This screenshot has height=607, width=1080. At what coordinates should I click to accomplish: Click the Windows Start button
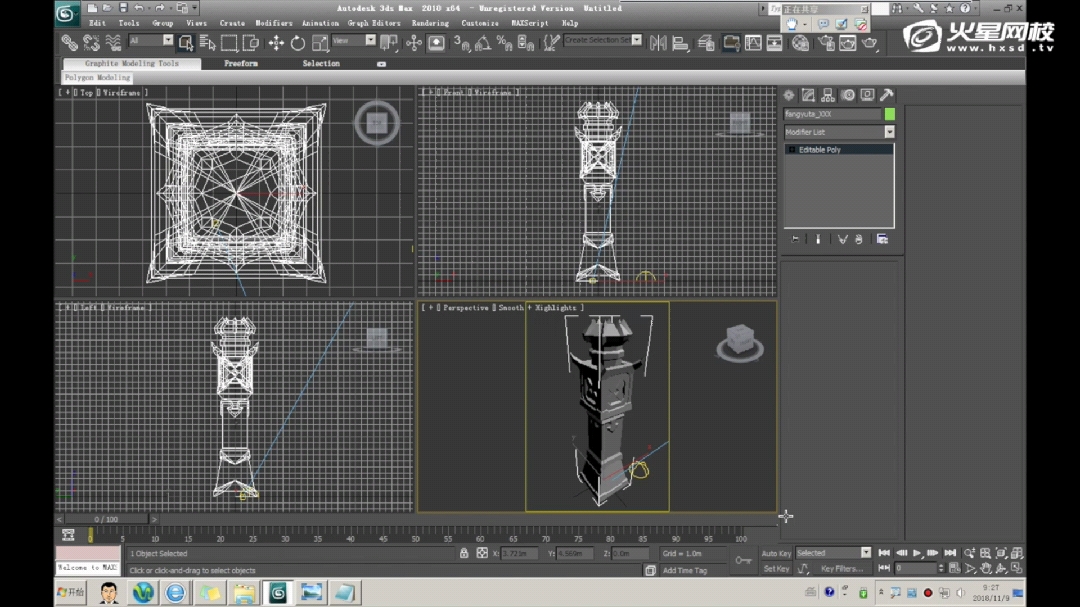(70, 593)
